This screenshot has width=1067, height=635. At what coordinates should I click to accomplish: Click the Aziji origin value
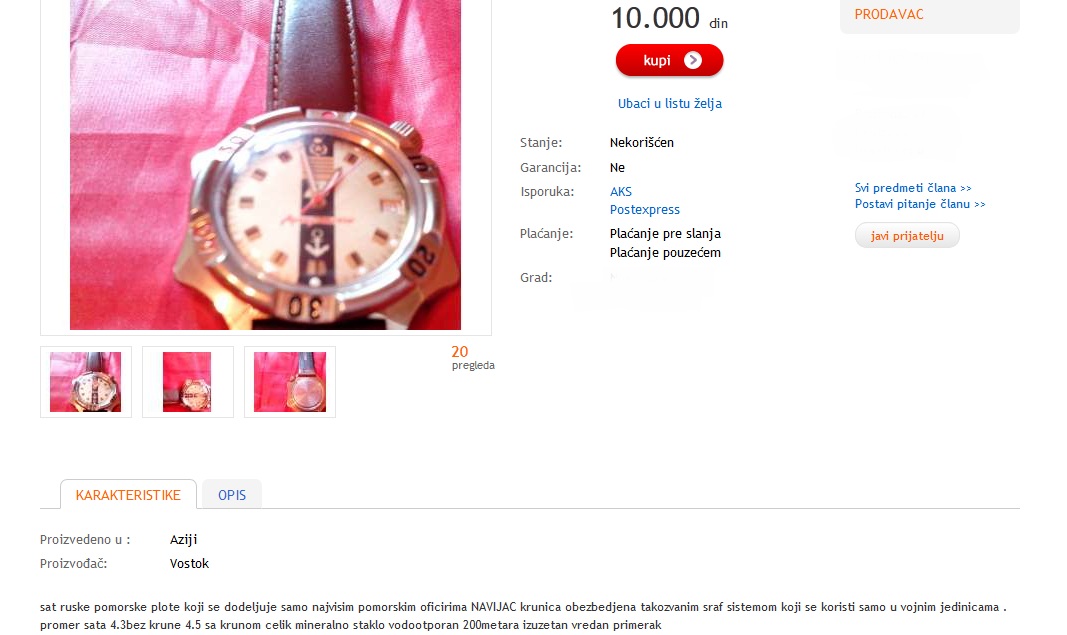click(183, 540)
